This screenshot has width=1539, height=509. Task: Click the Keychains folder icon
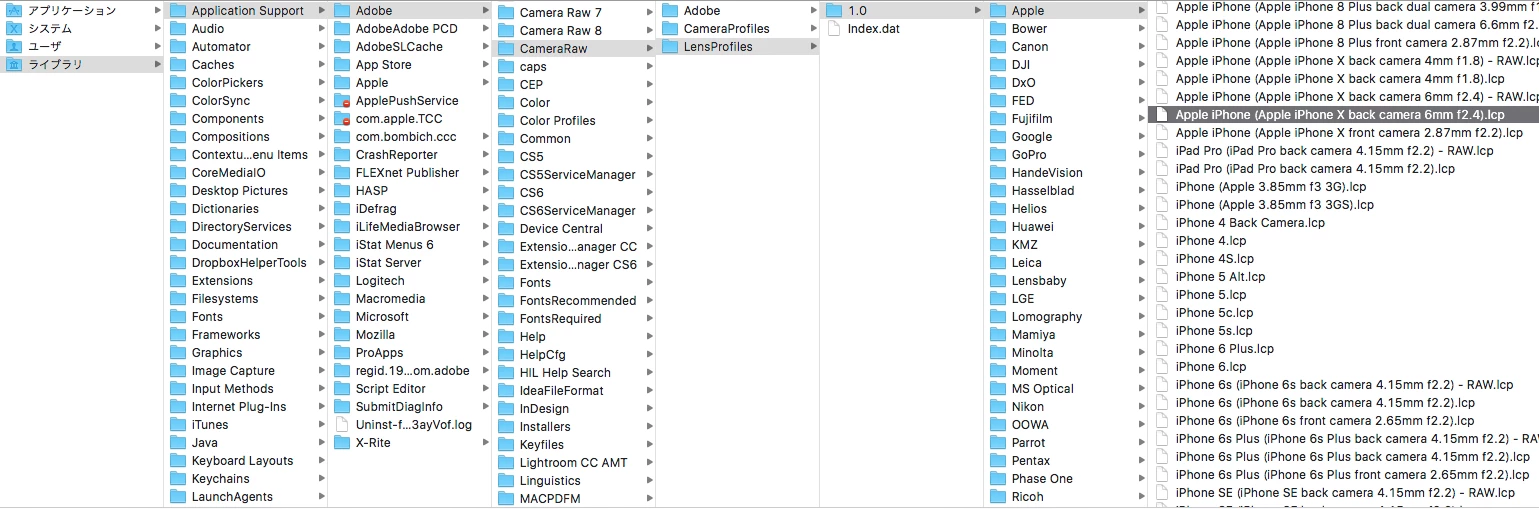click(178, 478)
